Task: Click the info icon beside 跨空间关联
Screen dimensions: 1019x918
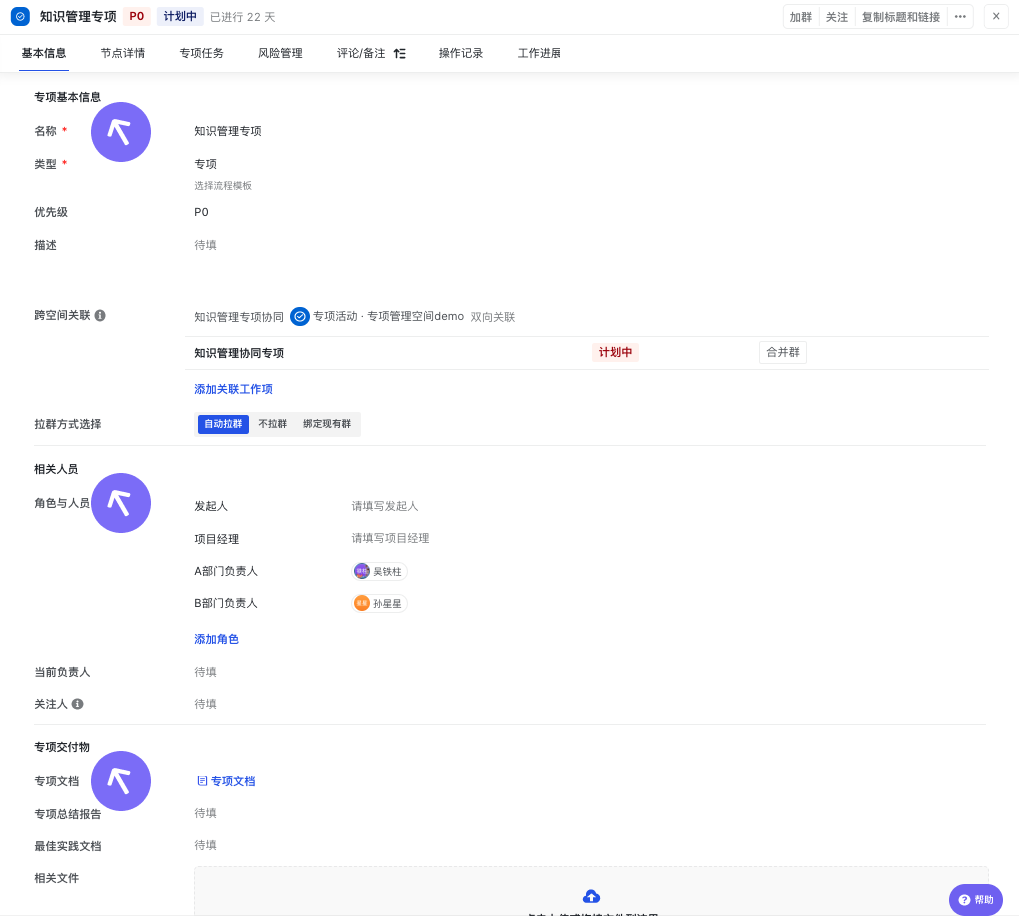Action: (100, 315)
